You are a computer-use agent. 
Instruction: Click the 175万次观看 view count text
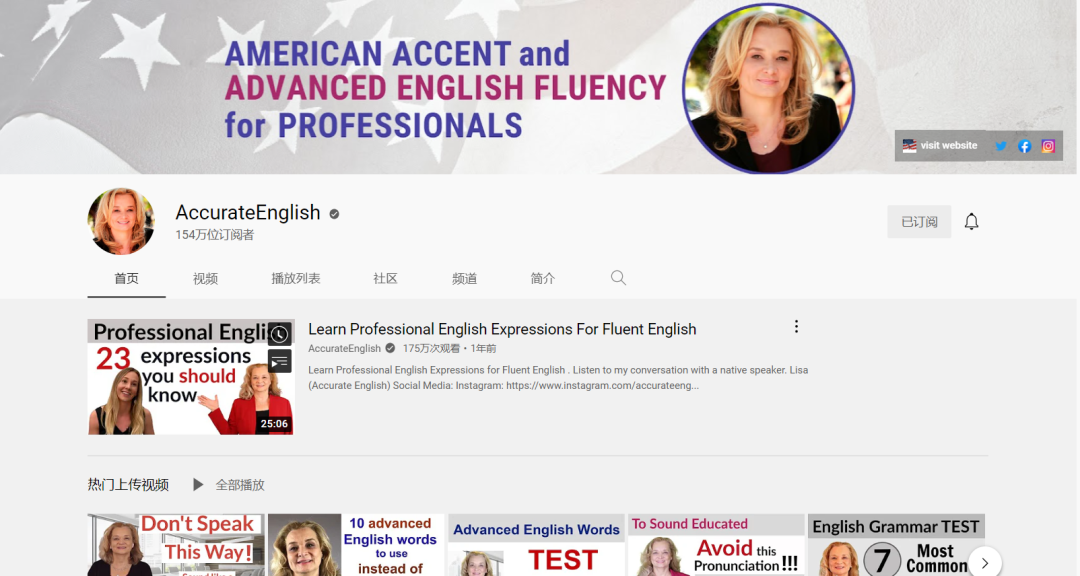pos(431,349)
